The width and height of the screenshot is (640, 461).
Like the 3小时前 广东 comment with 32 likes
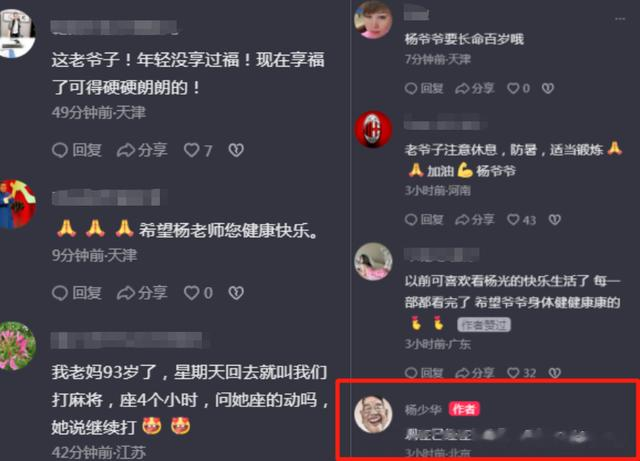click(521, 373)
